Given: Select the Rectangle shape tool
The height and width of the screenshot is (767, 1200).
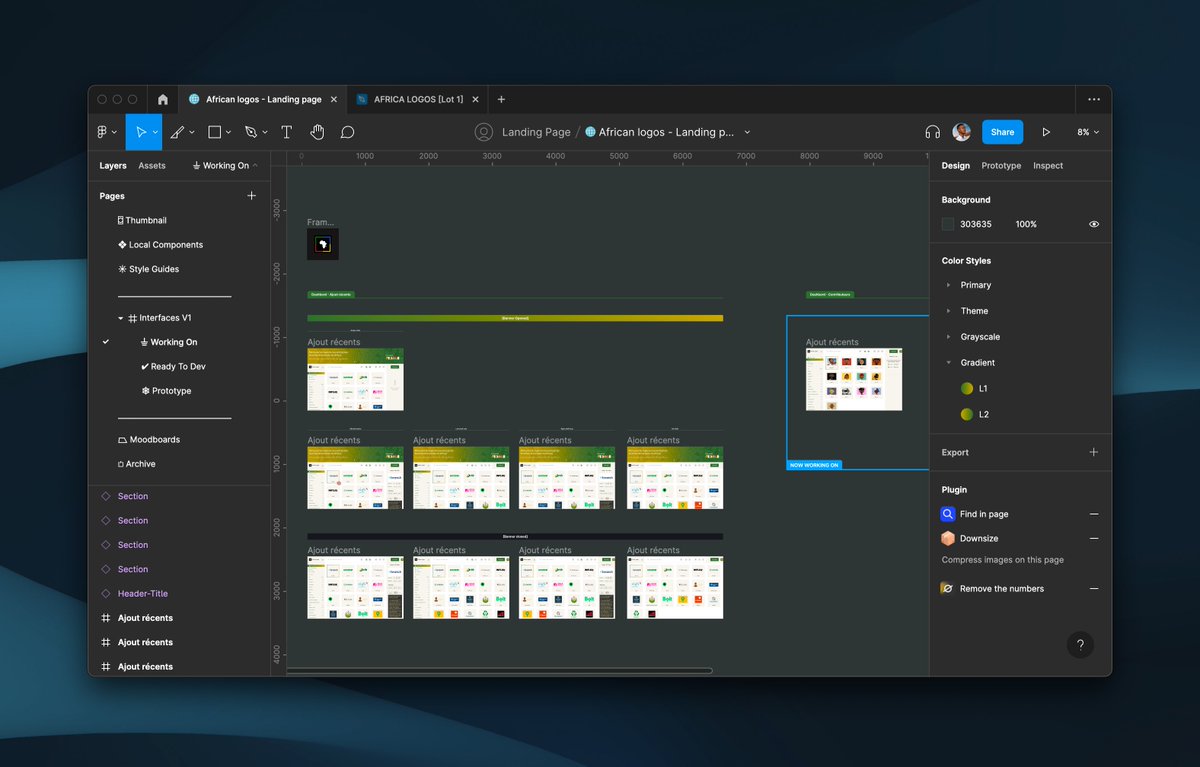Looking at the screenshot, I should pyautogui.click(x=214, y=132).
